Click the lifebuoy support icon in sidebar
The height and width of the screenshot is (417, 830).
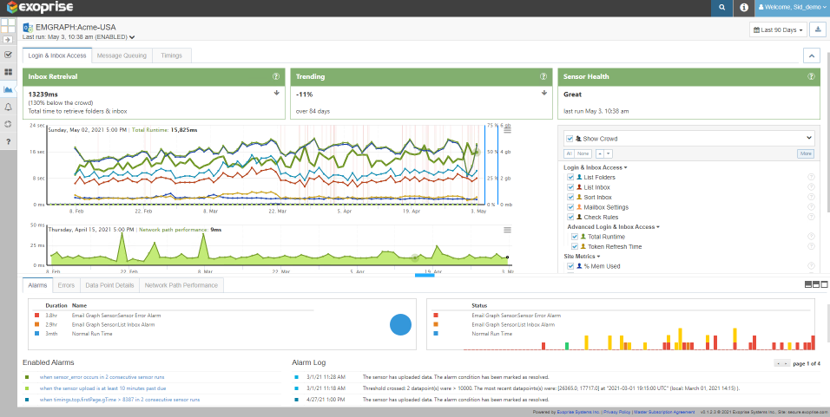coord(8,124)
